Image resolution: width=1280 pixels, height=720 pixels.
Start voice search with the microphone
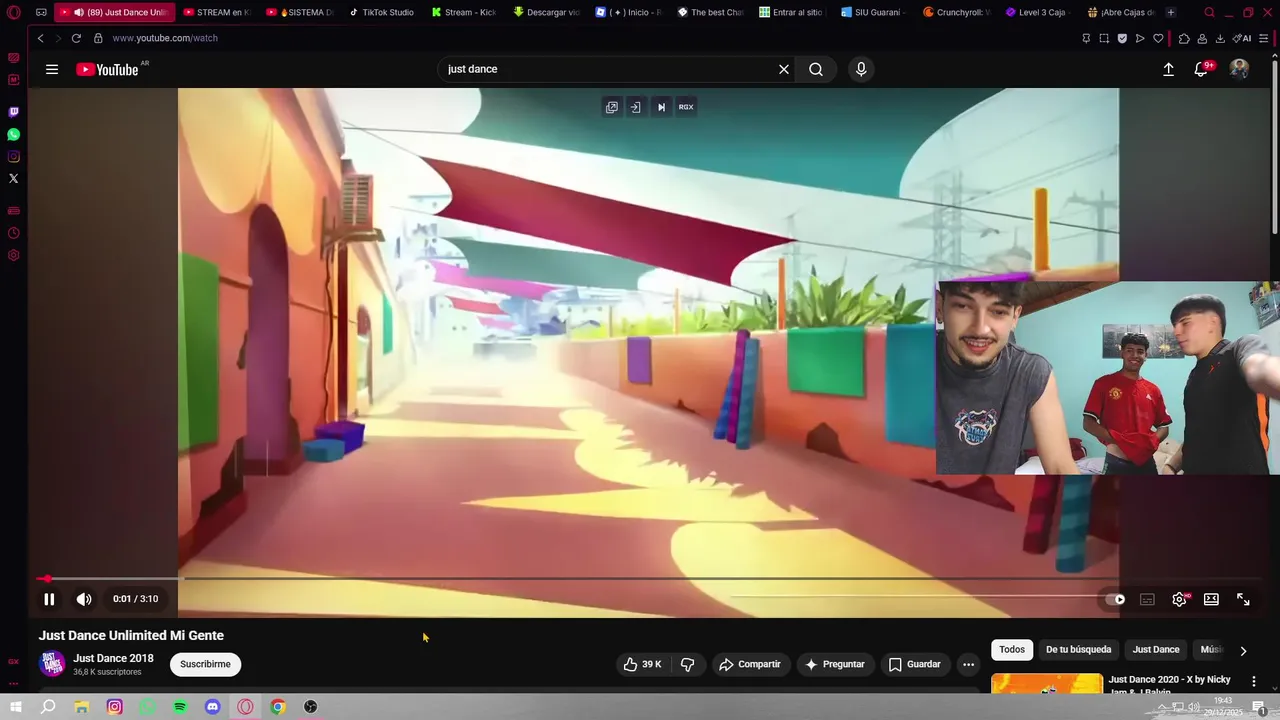point(861,69)
